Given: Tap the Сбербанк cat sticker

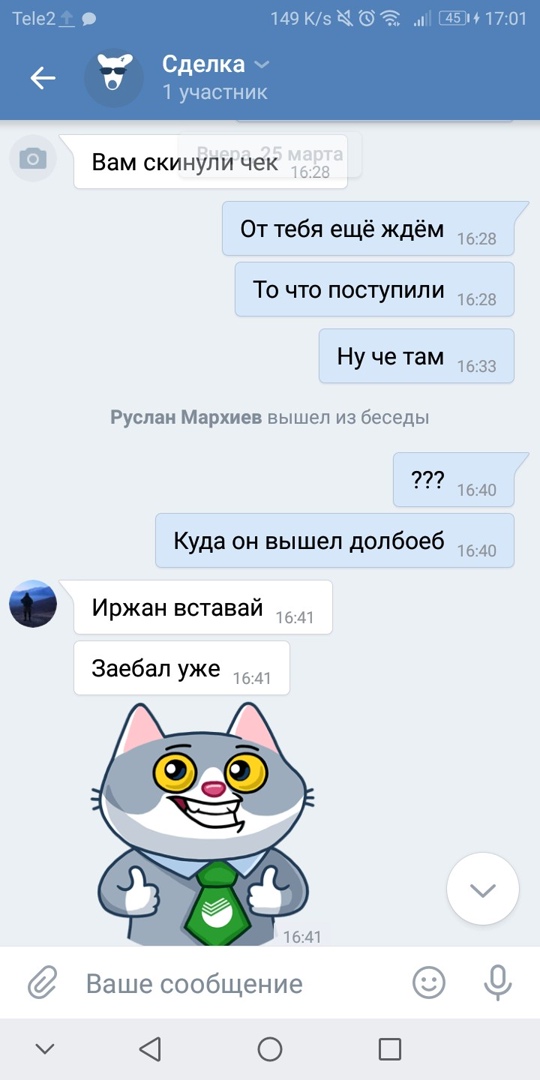Looking at the screenshot, I should pyautogui.click(x=203, y=824).
